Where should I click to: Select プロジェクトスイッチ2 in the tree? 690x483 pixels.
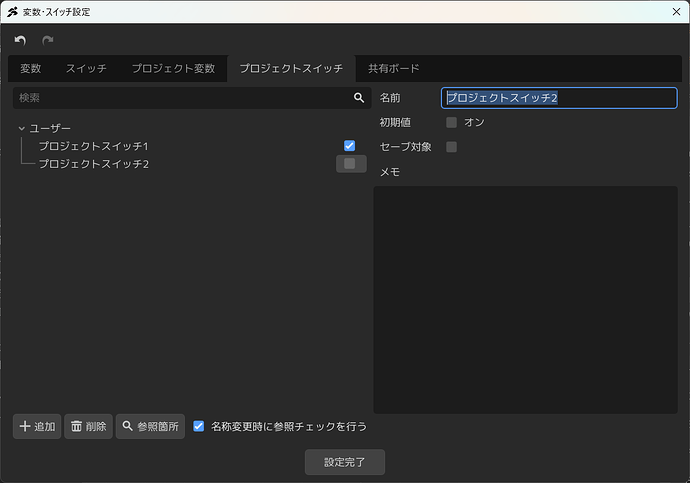pos(94,164)
